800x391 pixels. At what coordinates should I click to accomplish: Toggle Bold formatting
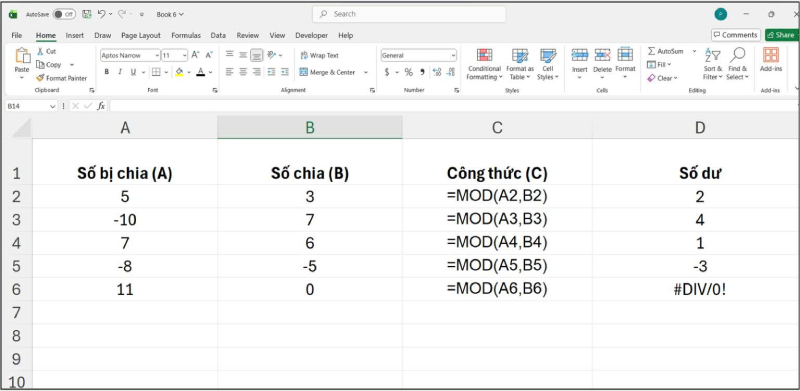pyautogui.click(x=107, y=72)
